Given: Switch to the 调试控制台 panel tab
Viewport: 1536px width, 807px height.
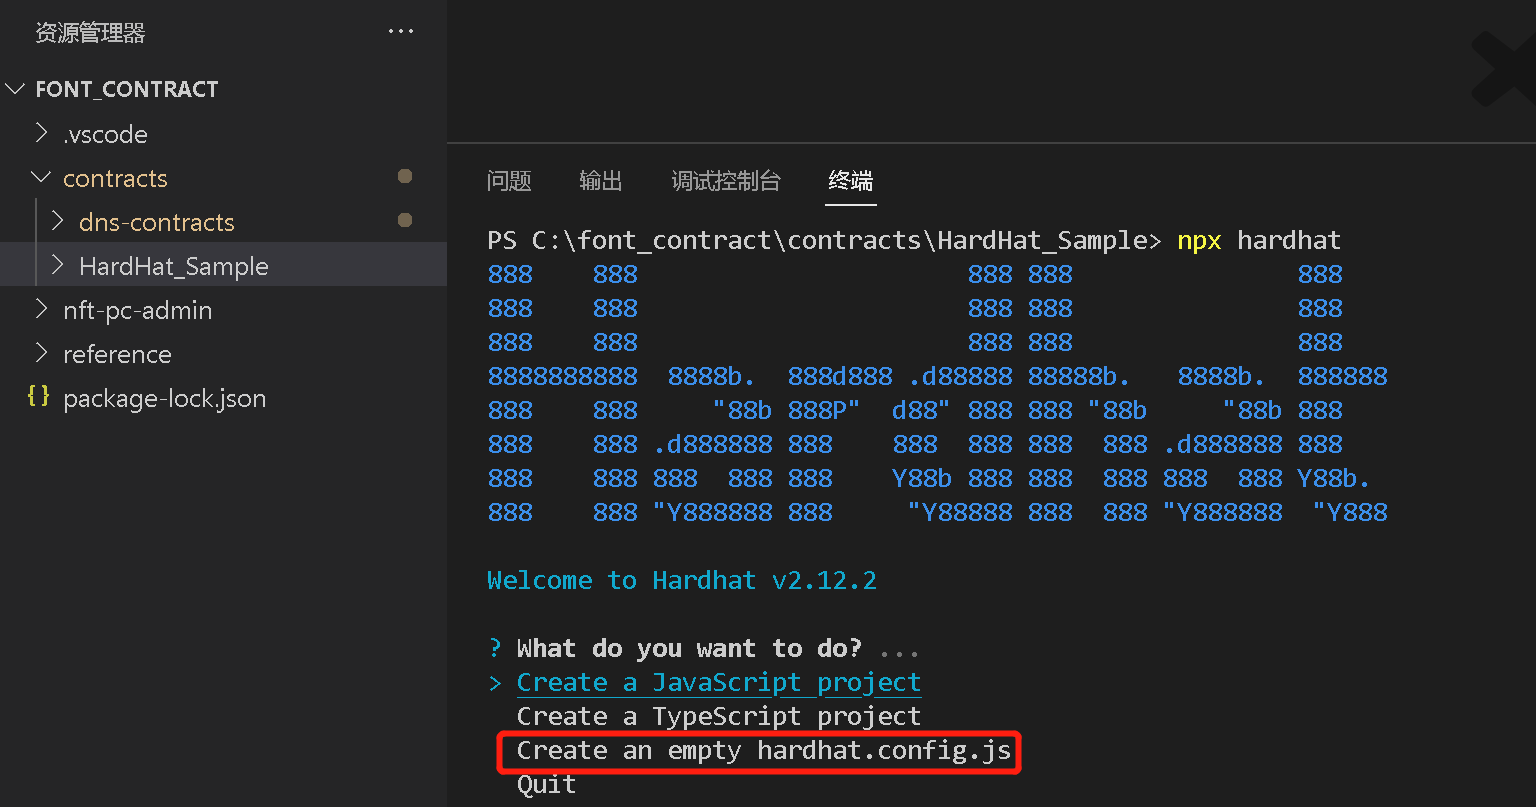Looking at the screenshot, I should 726,181.
